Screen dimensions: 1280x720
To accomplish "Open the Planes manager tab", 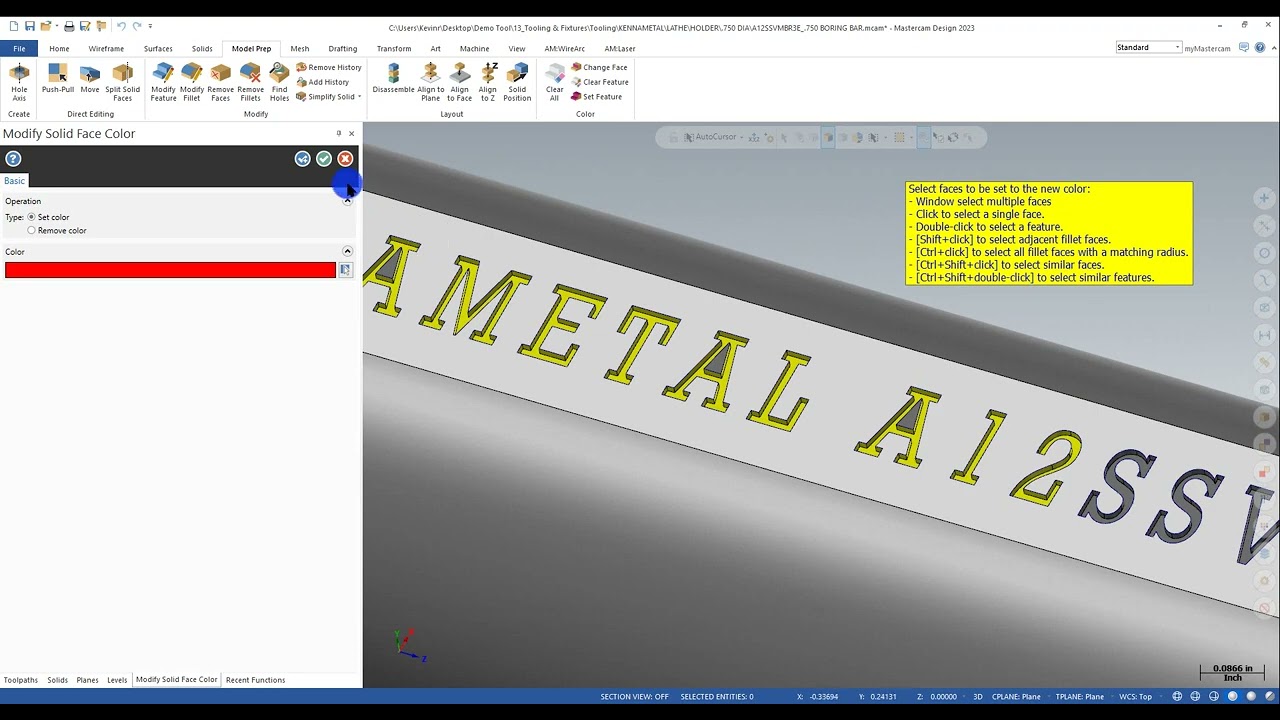I will tap(88, 680).
